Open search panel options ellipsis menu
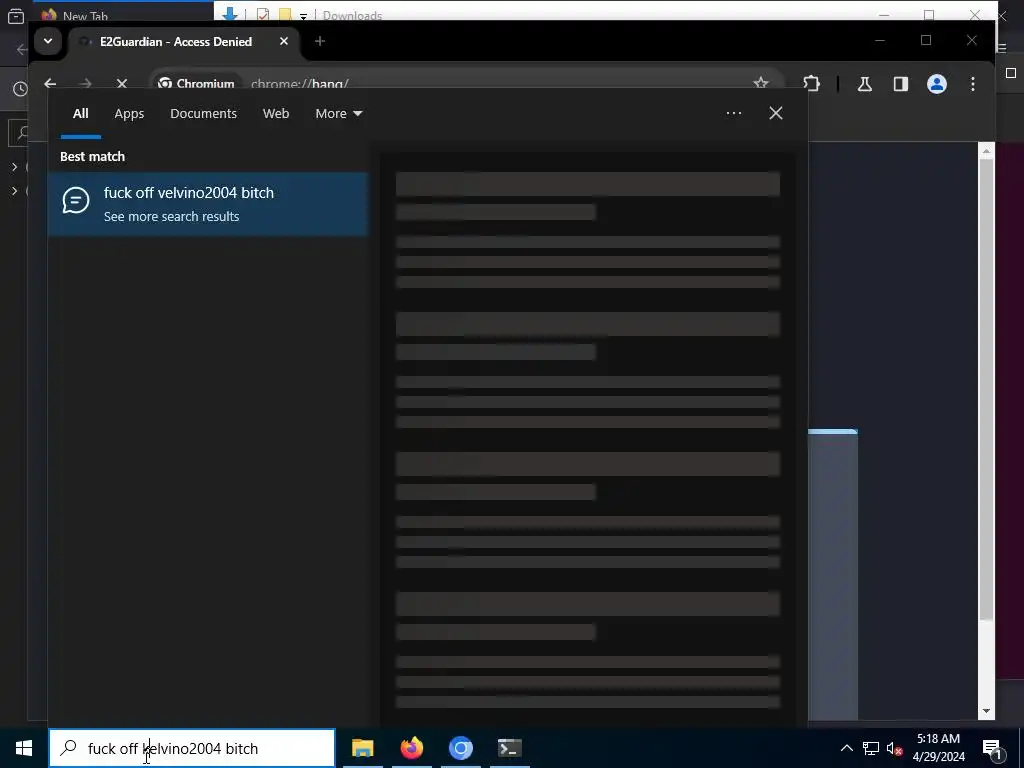This screenshot has width=1024, height=768. click(x=734, y=113)
